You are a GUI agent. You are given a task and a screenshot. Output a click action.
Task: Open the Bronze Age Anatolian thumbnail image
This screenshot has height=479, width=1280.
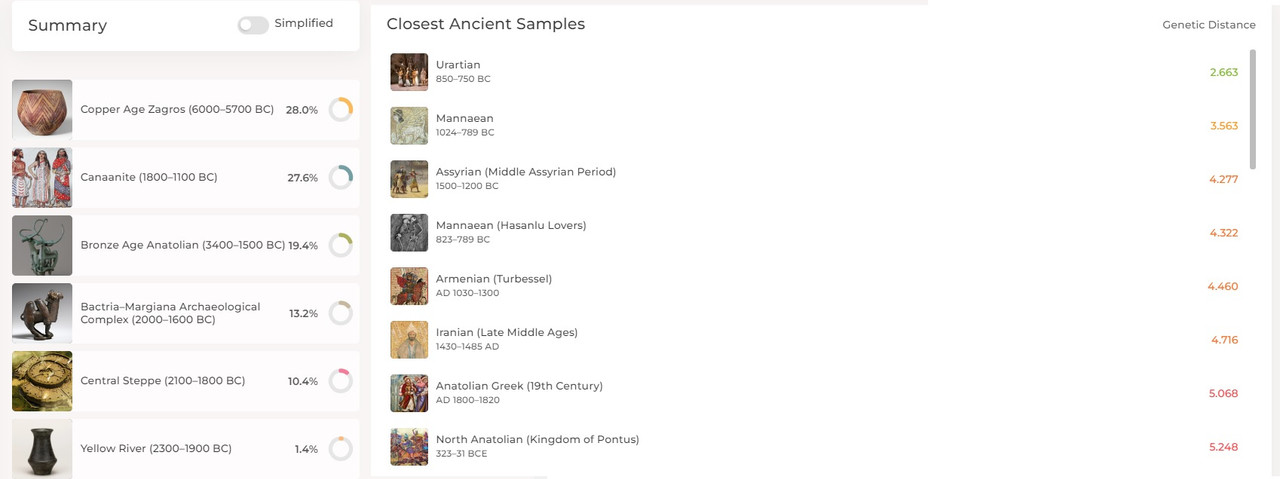tap(42, 245)
